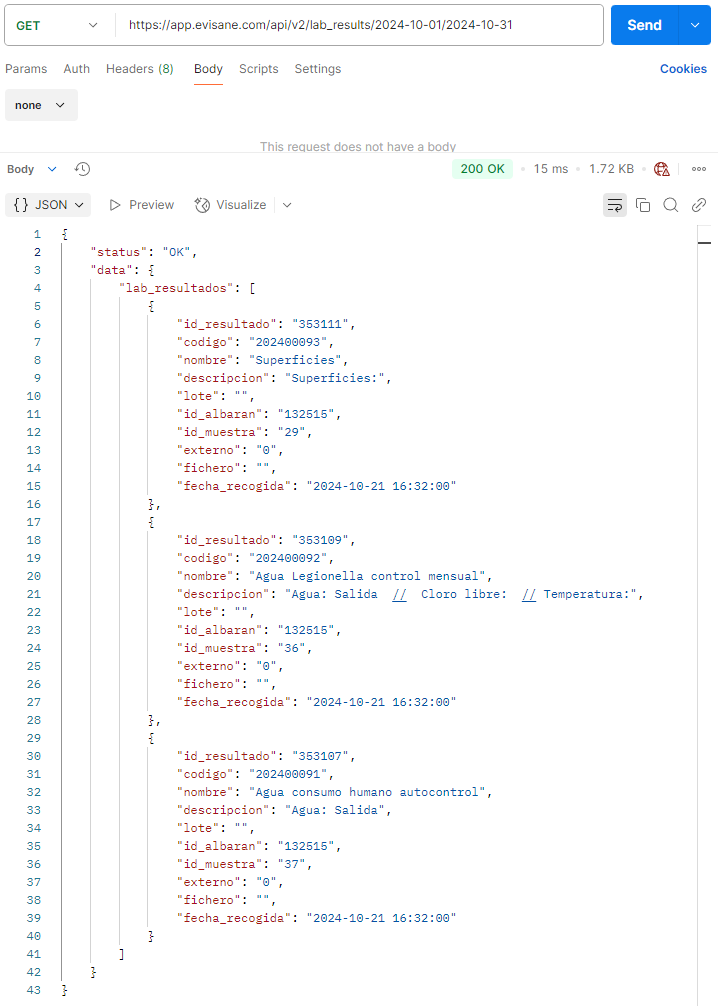This screenshot has width=718, height=1006.
Task: Open the Visualize response view
Action: coord(231,205)
